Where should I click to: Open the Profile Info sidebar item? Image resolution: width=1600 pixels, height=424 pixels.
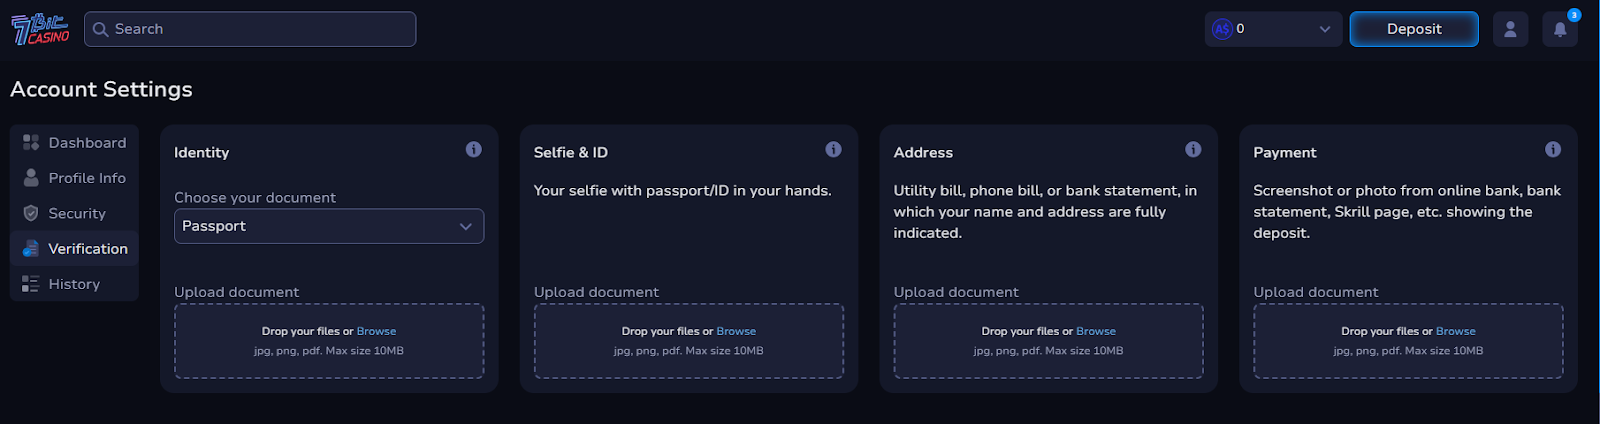click(74, 178)
